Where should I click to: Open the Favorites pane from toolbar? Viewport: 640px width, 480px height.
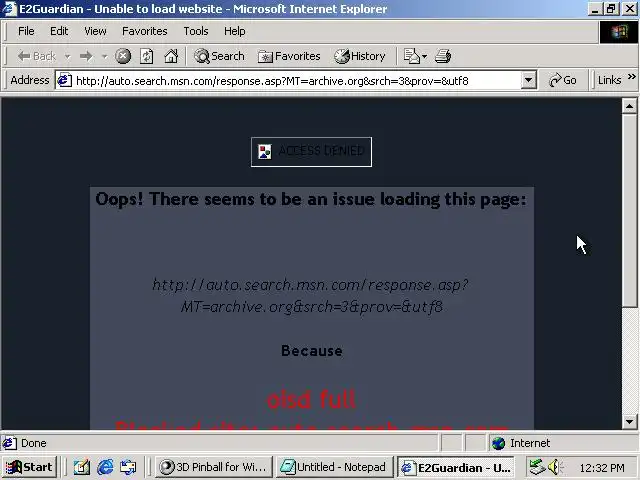coord(289,56)
